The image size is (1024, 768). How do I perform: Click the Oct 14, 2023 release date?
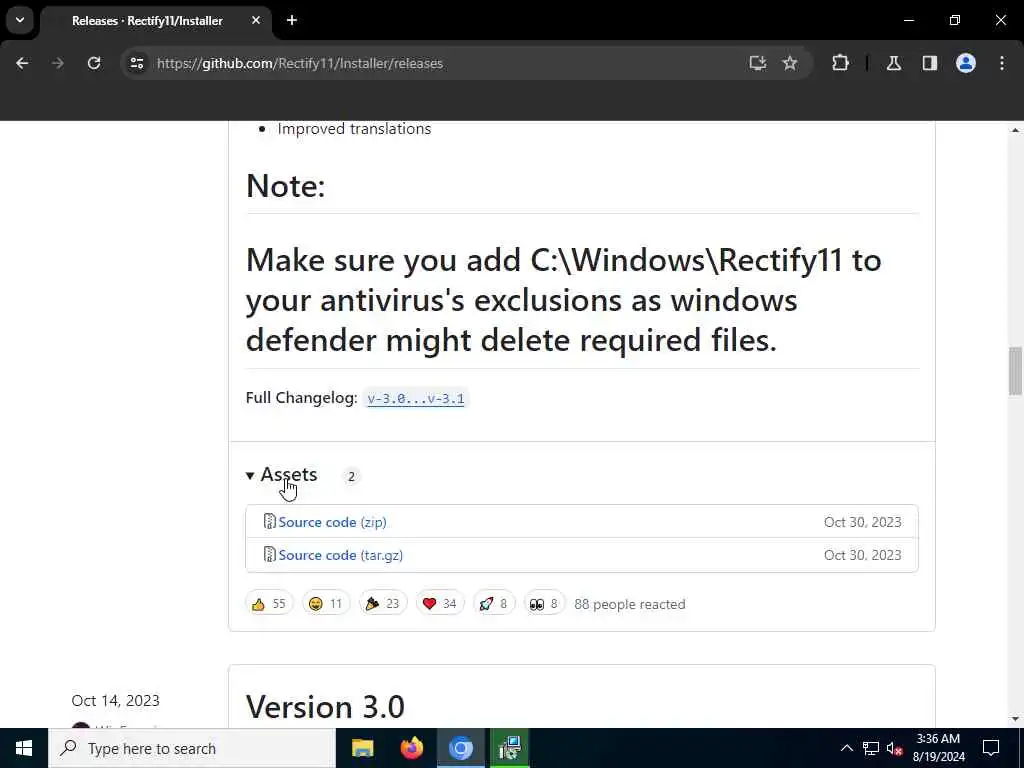(x=116, y=701)
